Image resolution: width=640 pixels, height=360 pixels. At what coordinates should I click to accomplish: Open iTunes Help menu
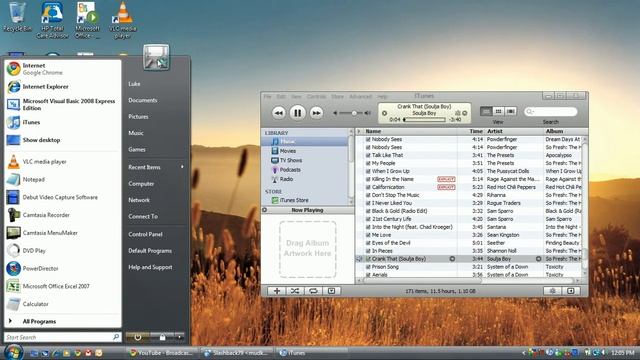pos(382,97)
